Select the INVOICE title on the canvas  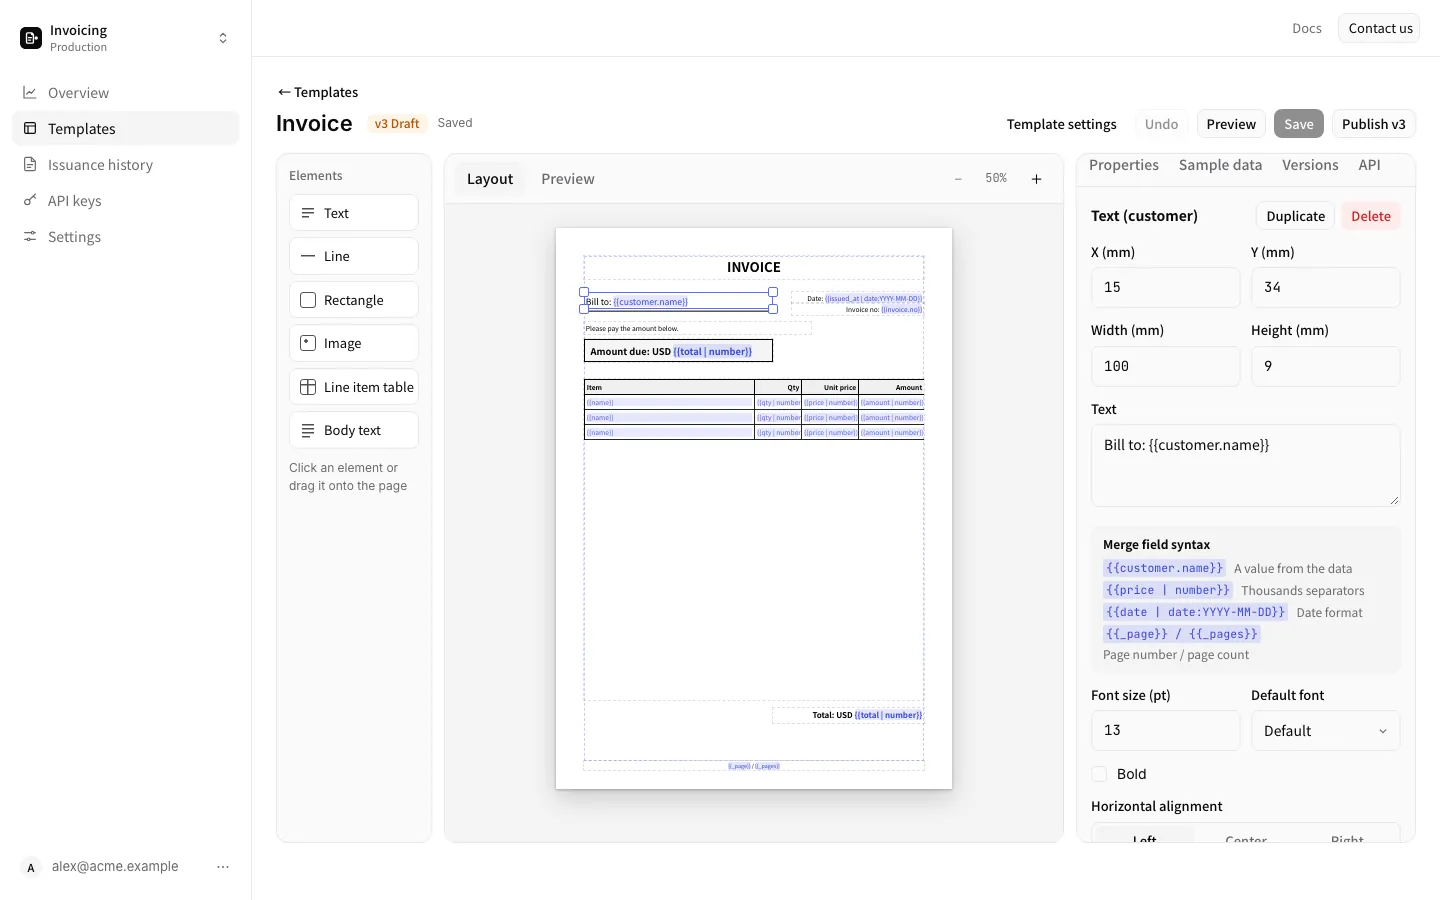coord(754,267)
